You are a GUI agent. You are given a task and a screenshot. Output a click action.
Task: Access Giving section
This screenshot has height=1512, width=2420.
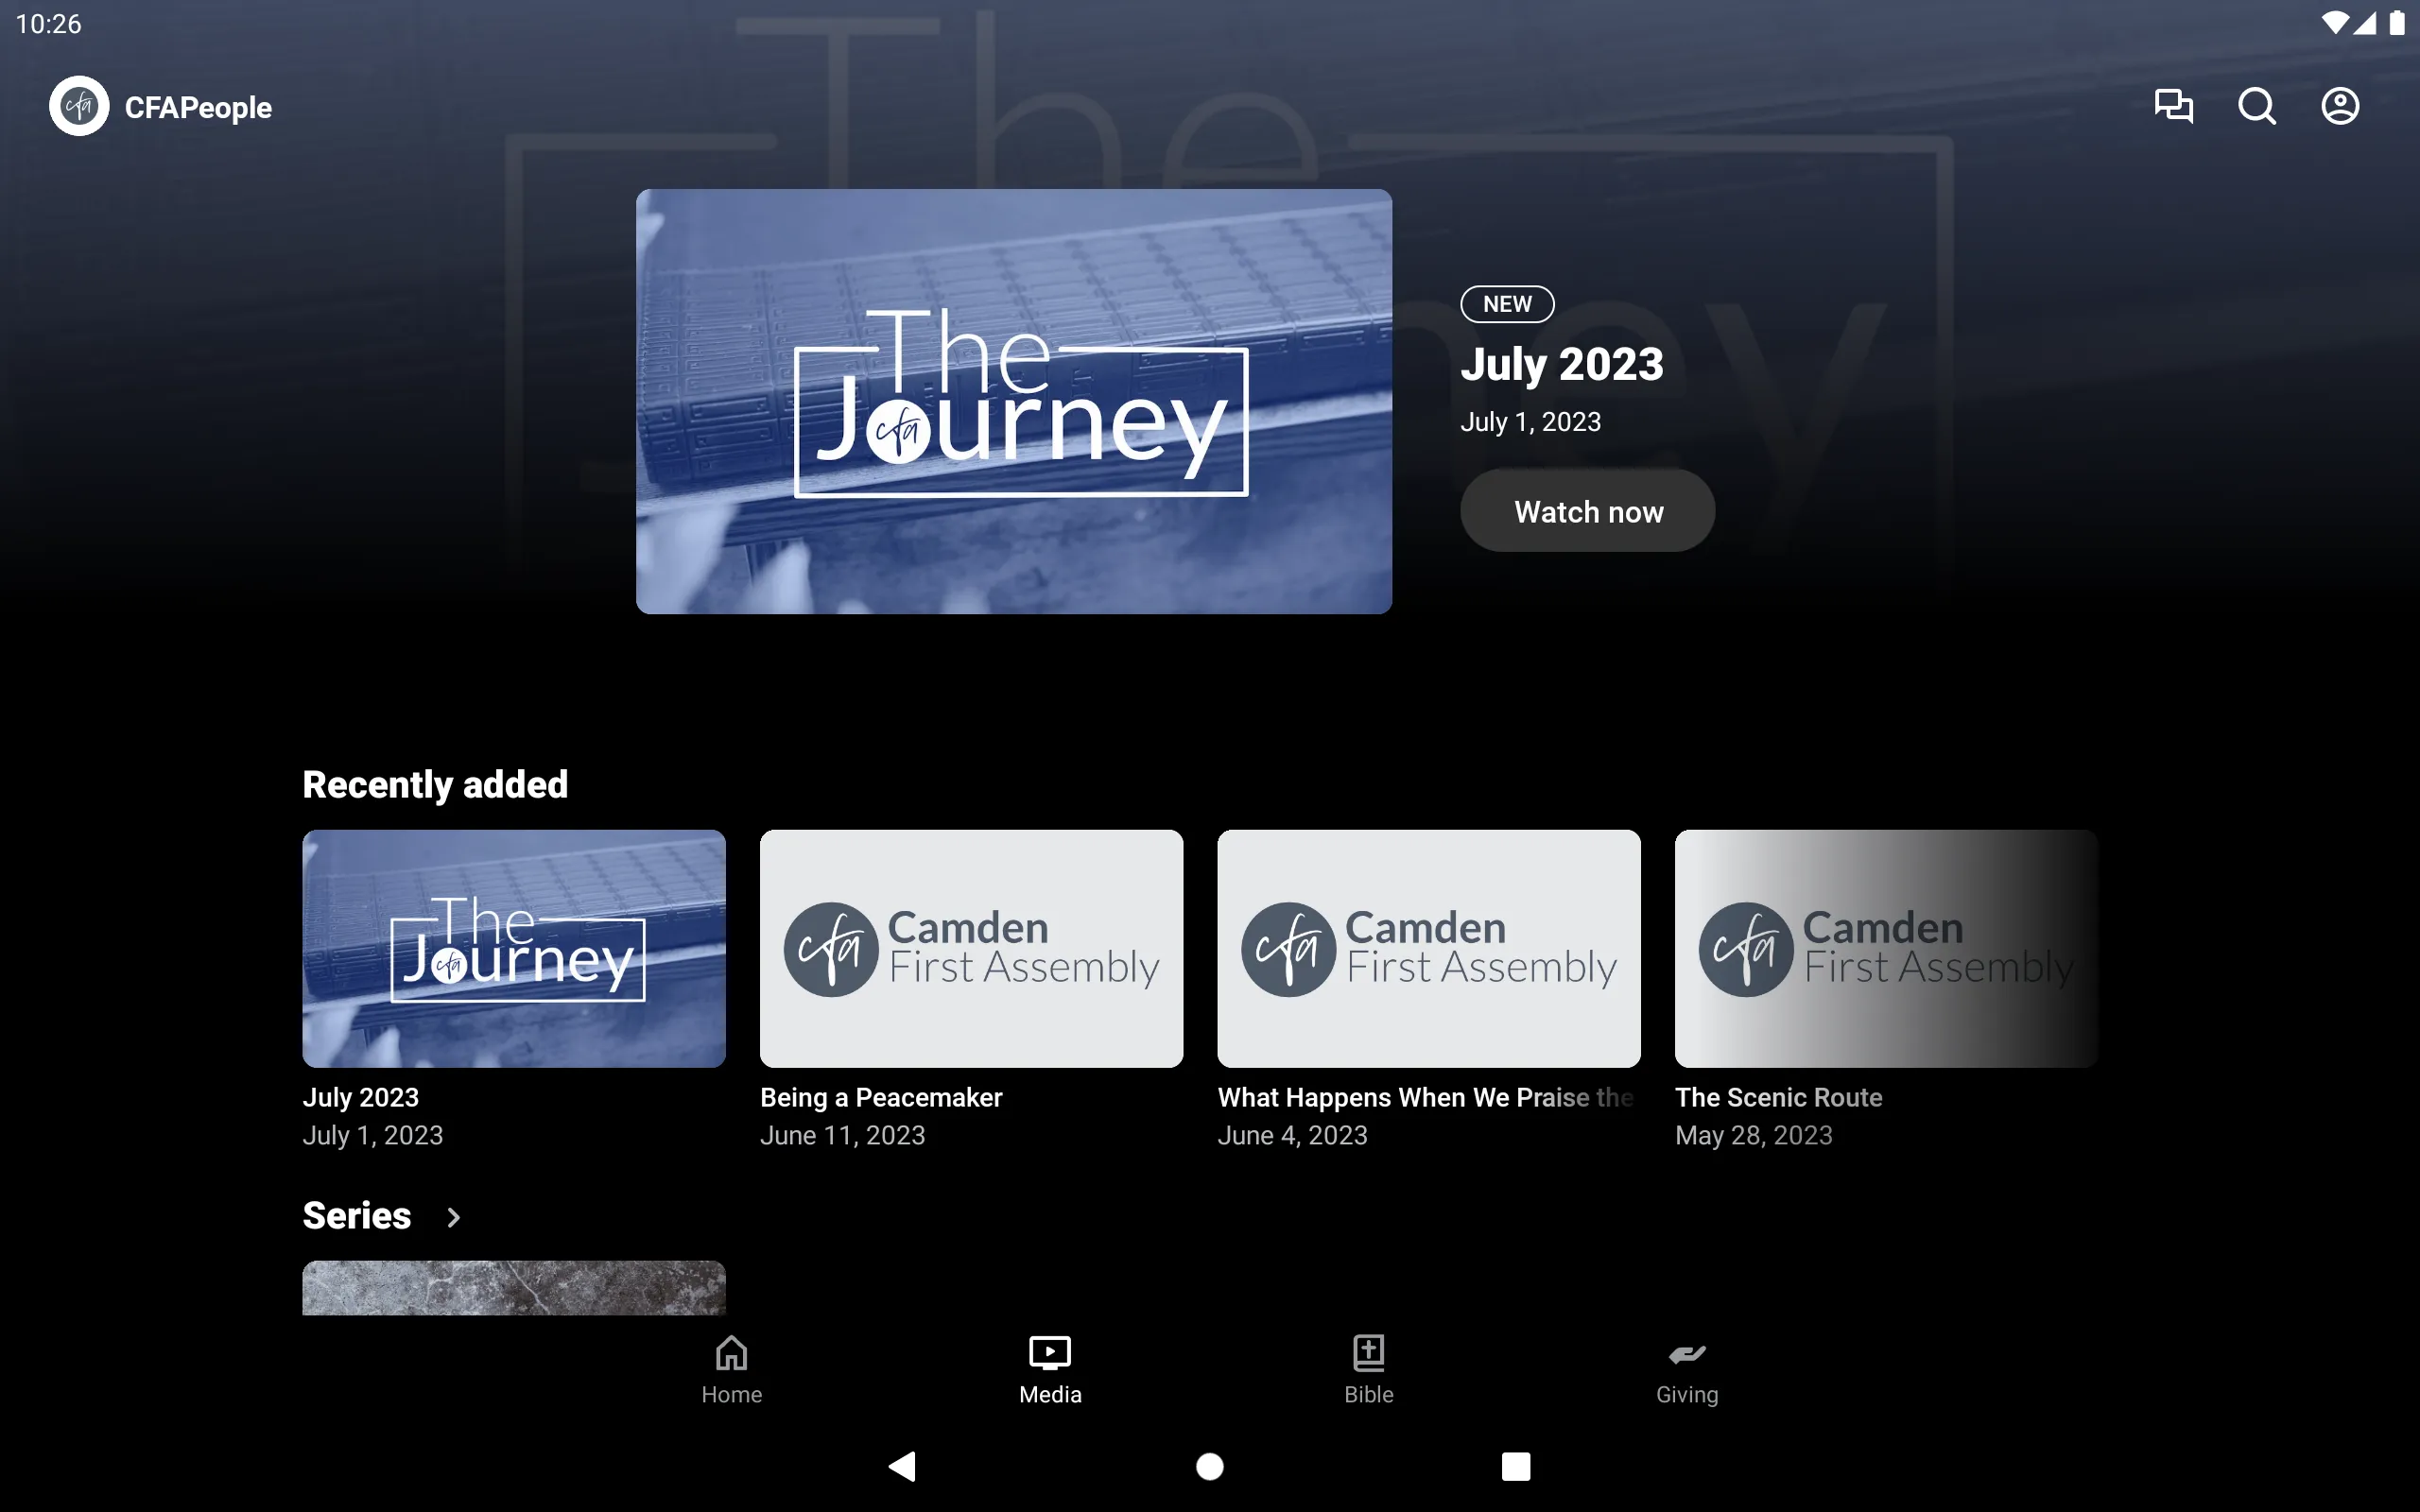click(1686, 1369)
